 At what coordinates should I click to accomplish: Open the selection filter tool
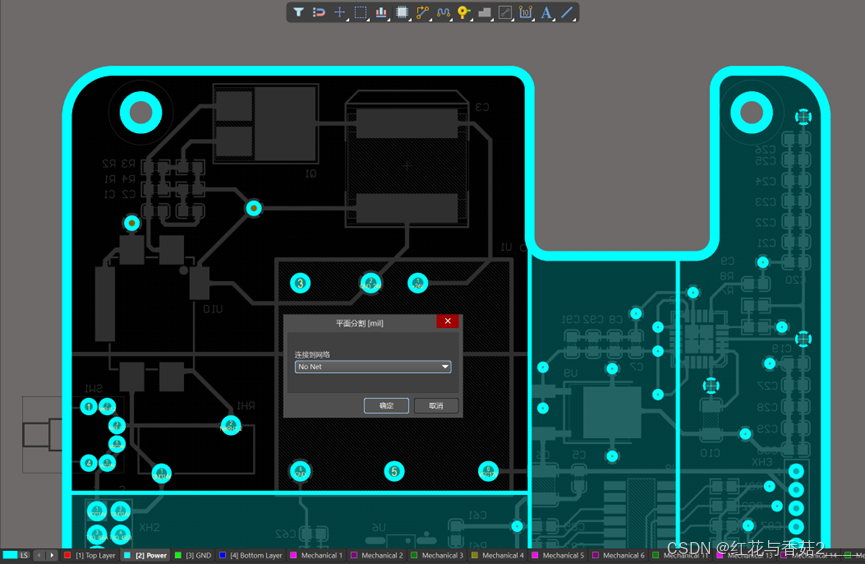point(298,12)
